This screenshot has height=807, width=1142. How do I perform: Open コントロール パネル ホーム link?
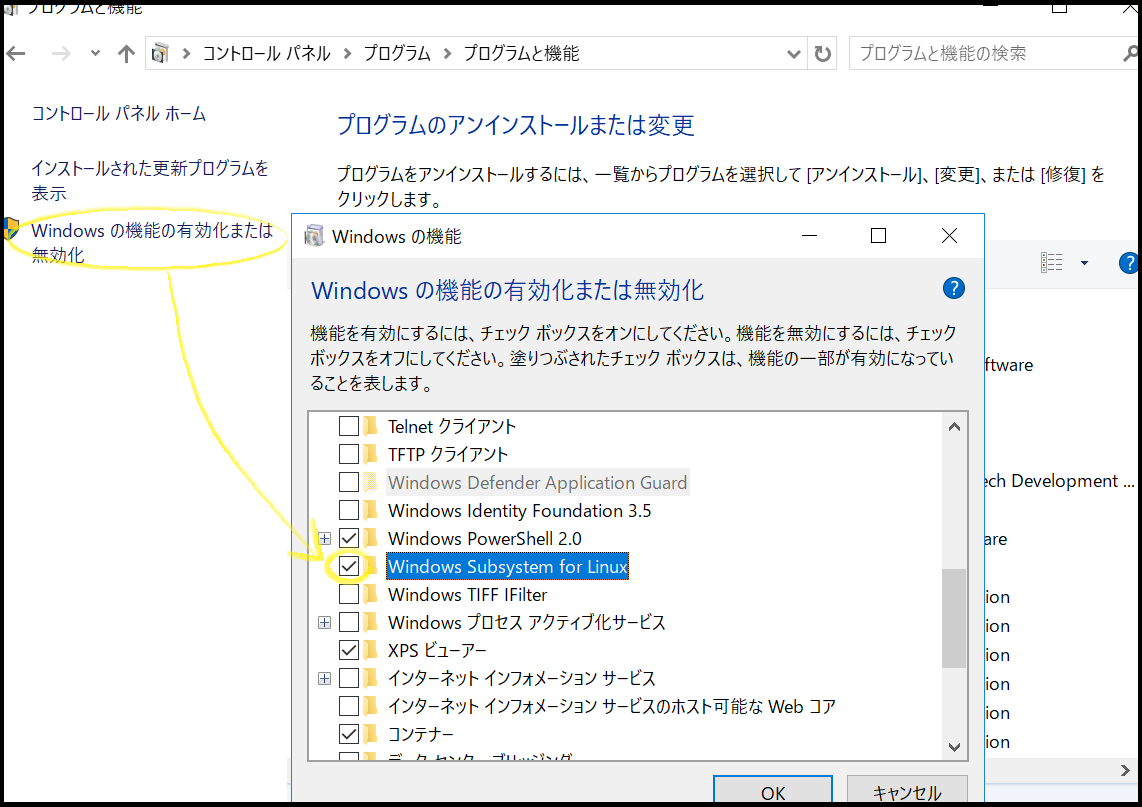coord(119,114)
